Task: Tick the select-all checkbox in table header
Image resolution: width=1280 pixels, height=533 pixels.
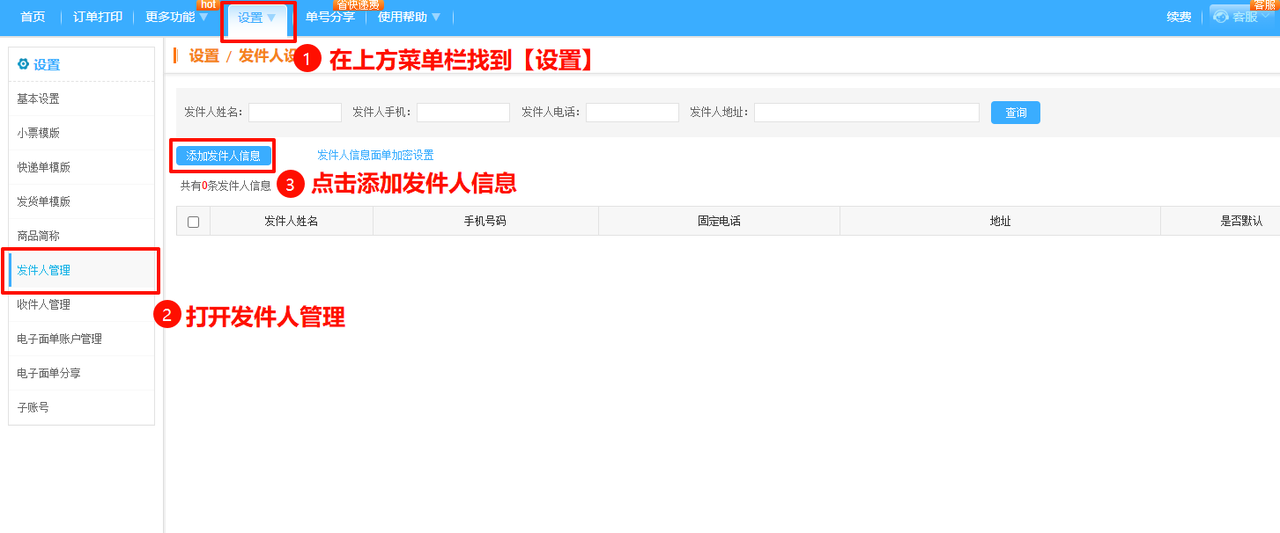Action: coord(193,222)
